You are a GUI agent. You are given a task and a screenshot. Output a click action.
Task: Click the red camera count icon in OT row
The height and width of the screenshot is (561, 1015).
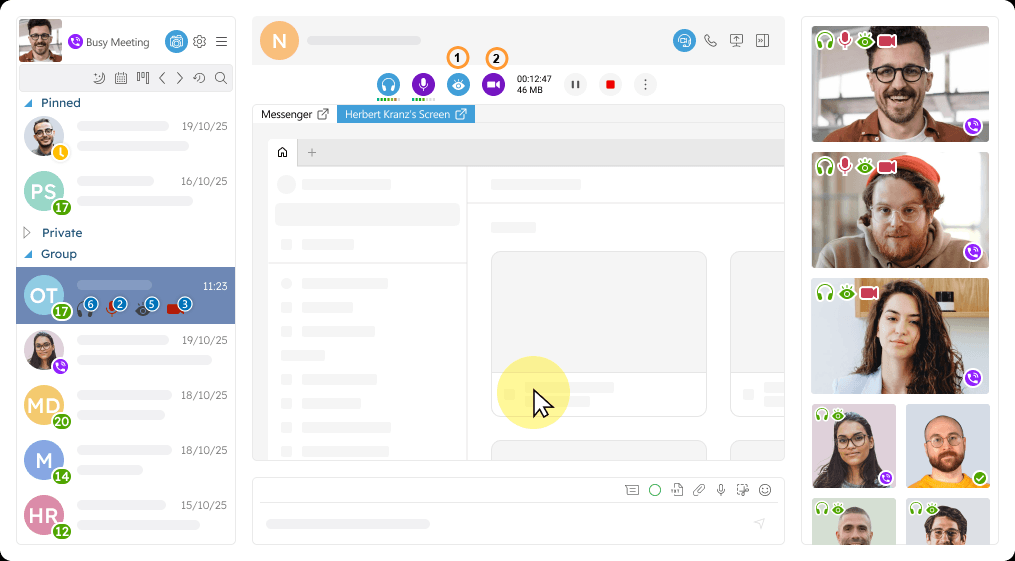coord(179,308)
